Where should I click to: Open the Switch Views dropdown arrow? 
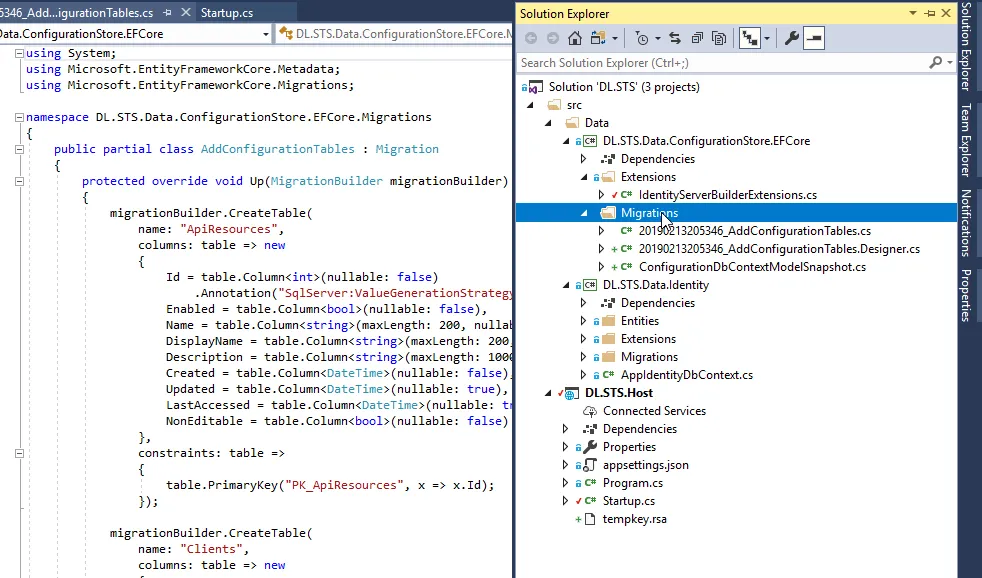615,38
